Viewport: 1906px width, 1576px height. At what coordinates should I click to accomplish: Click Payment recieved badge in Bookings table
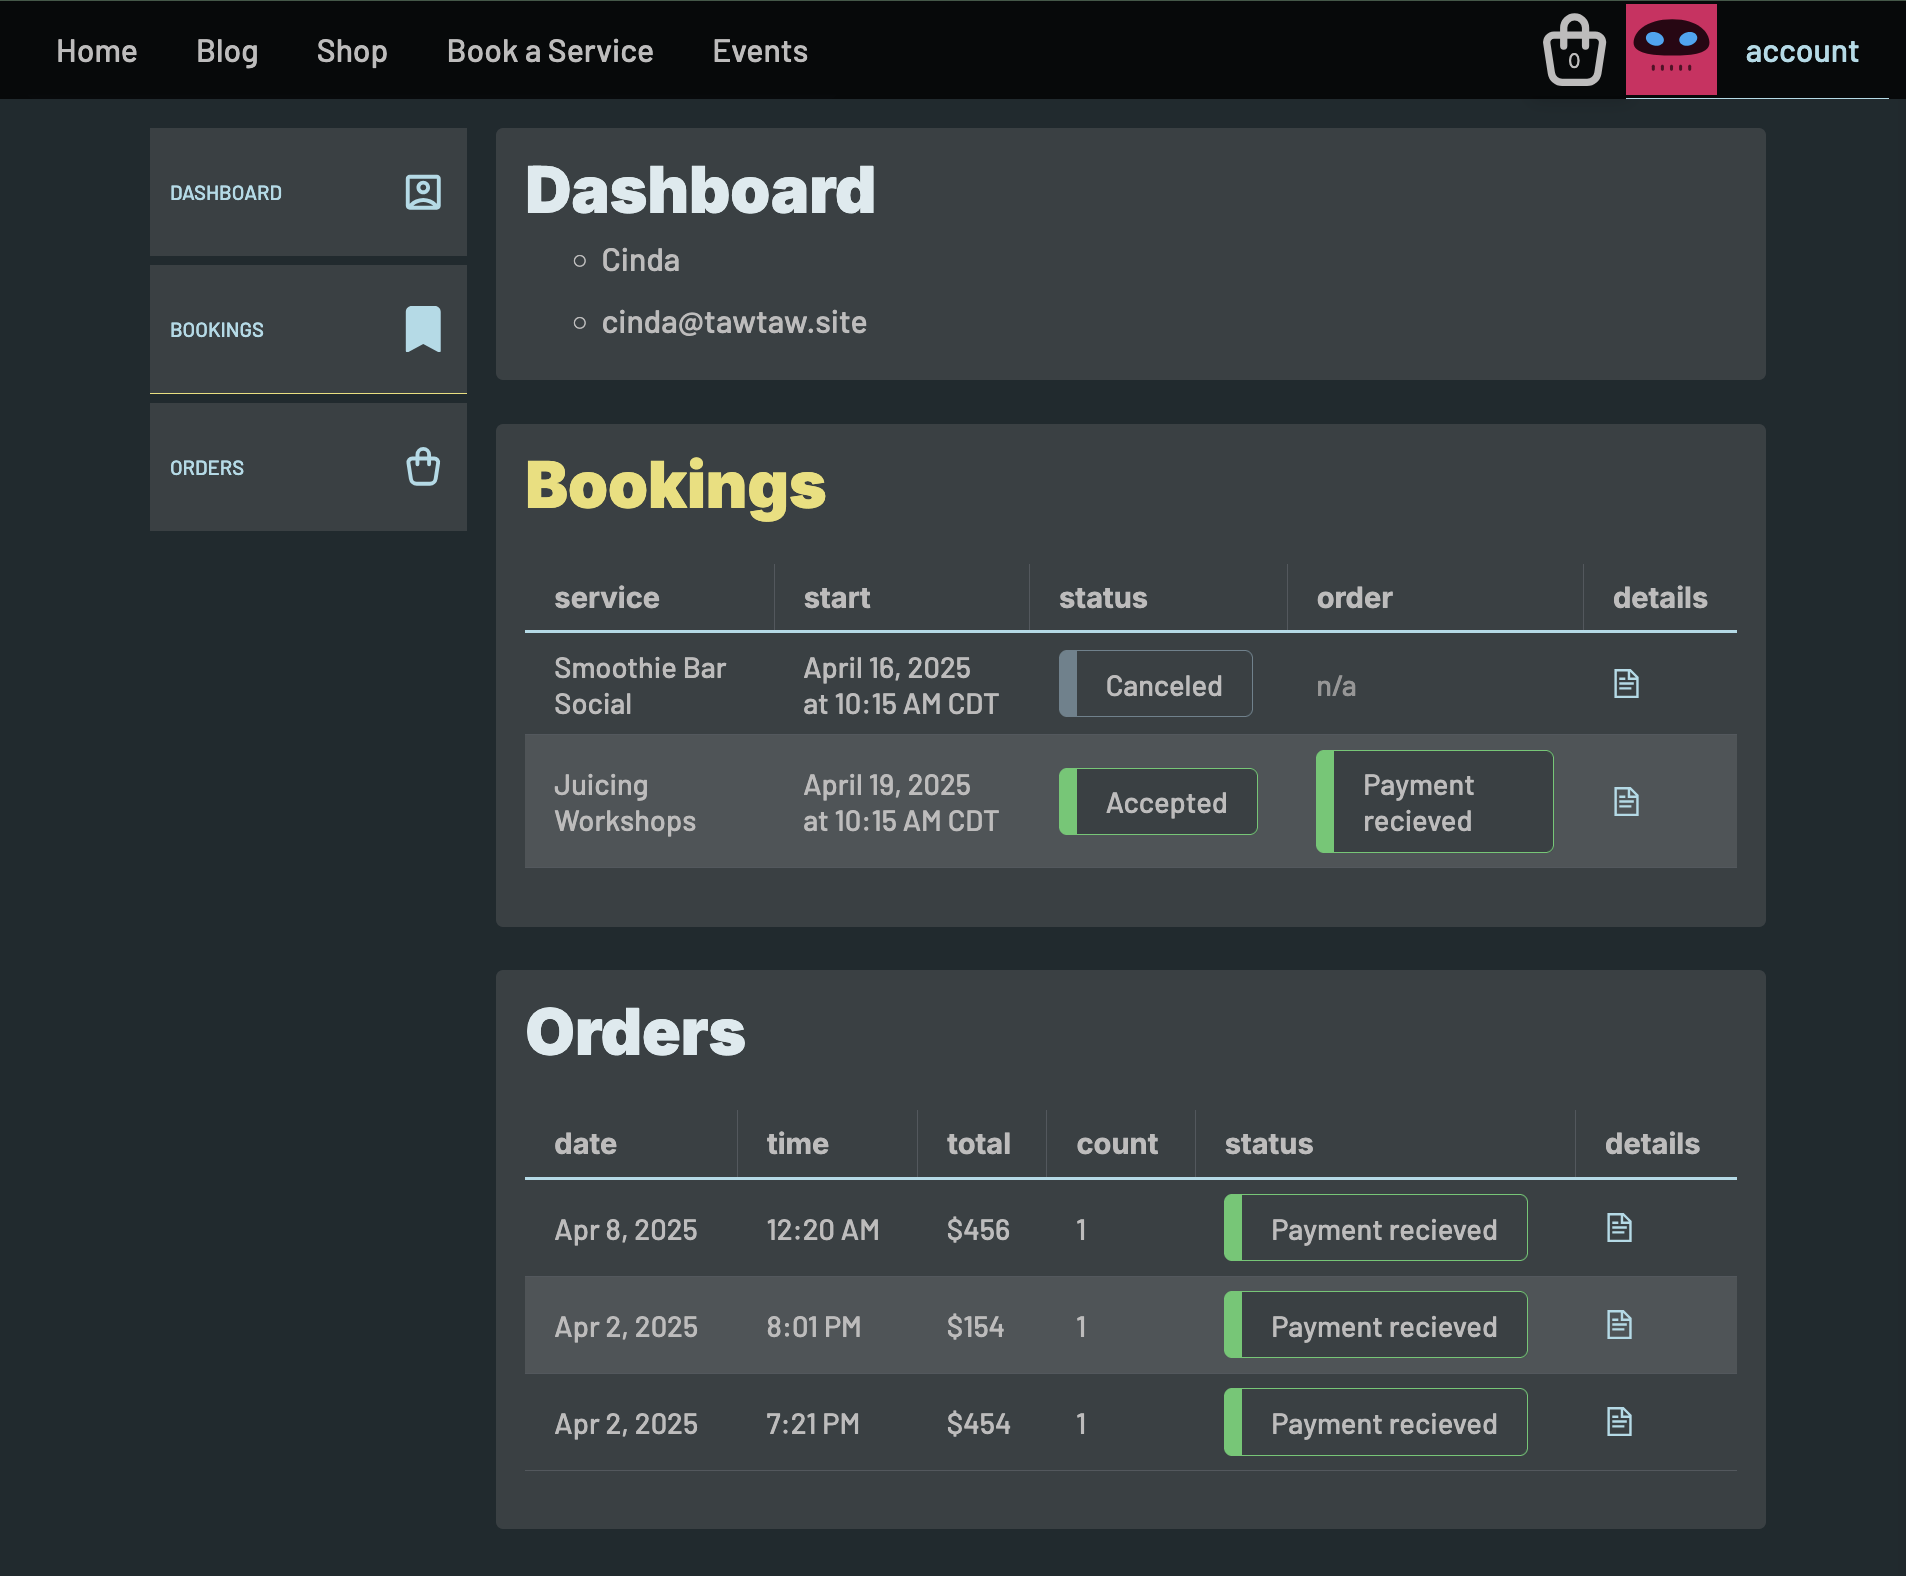point(1435,801)
